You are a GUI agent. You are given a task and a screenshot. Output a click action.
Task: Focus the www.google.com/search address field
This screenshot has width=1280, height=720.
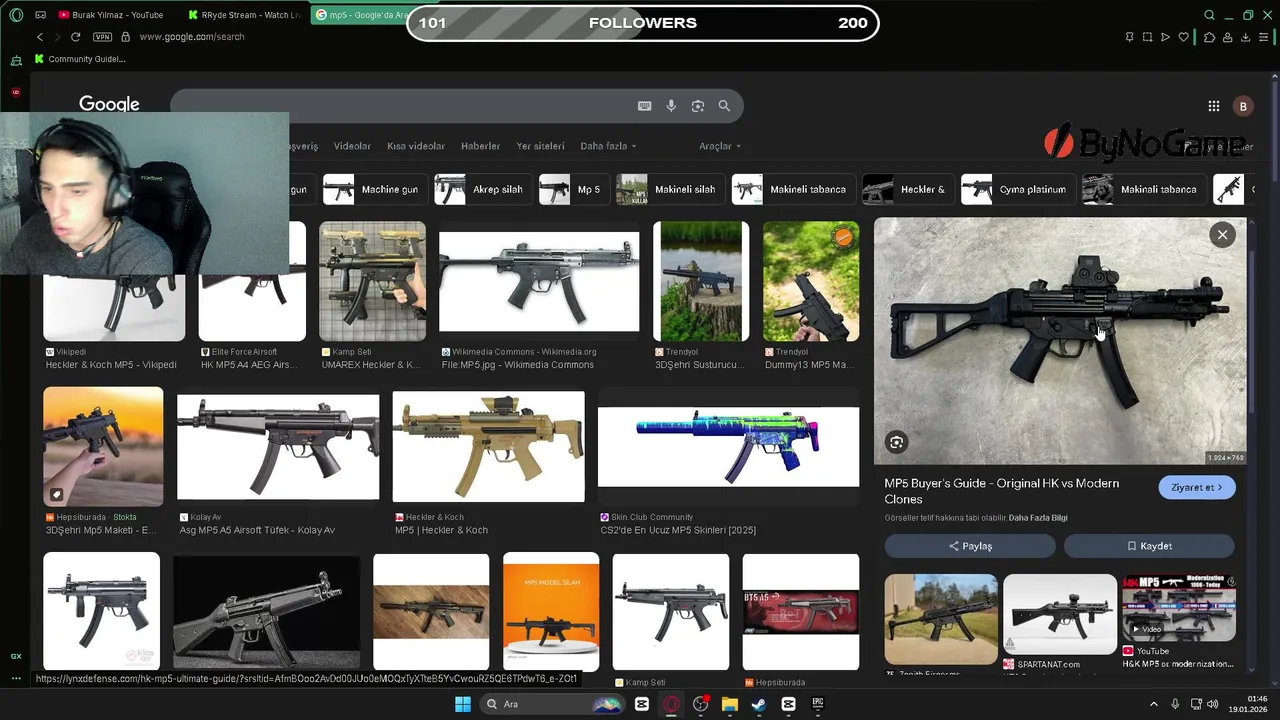pos(192,37)
